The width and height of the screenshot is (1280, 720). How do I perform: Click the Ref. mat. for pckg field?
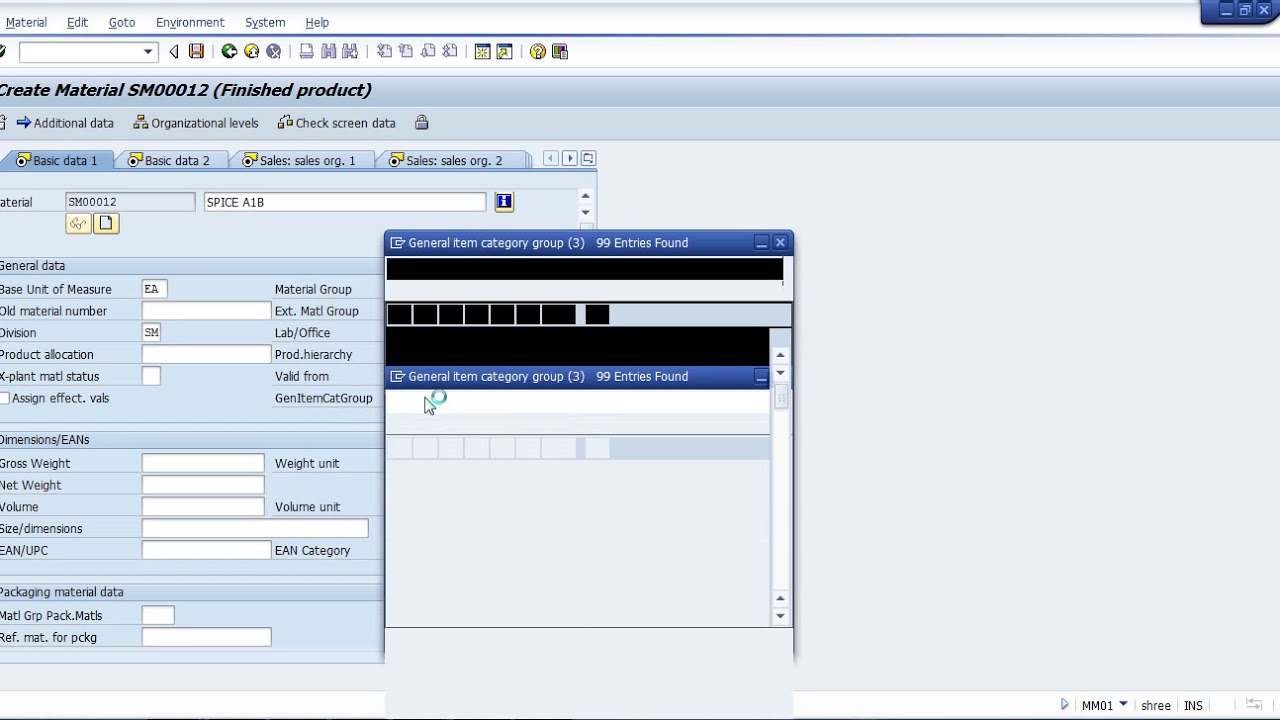(206, 637)
